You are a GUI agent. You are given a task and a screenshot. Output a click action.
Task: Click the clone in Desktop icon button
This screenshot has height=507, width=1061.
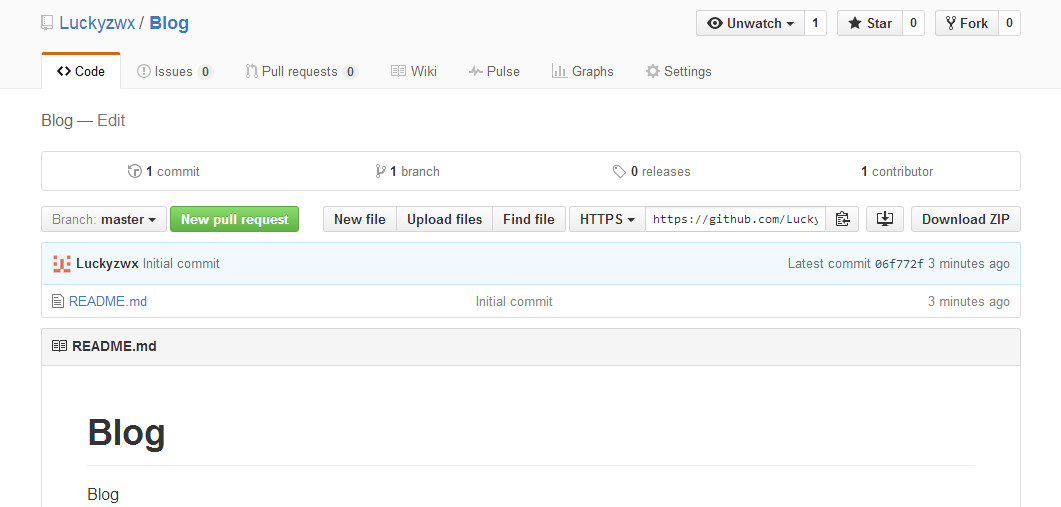coord(885,219)
